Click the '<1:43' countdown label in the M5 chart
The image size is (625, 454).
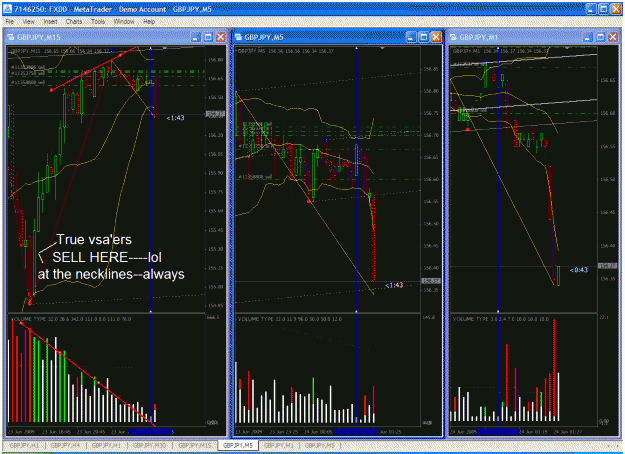[x=394, y=285]
